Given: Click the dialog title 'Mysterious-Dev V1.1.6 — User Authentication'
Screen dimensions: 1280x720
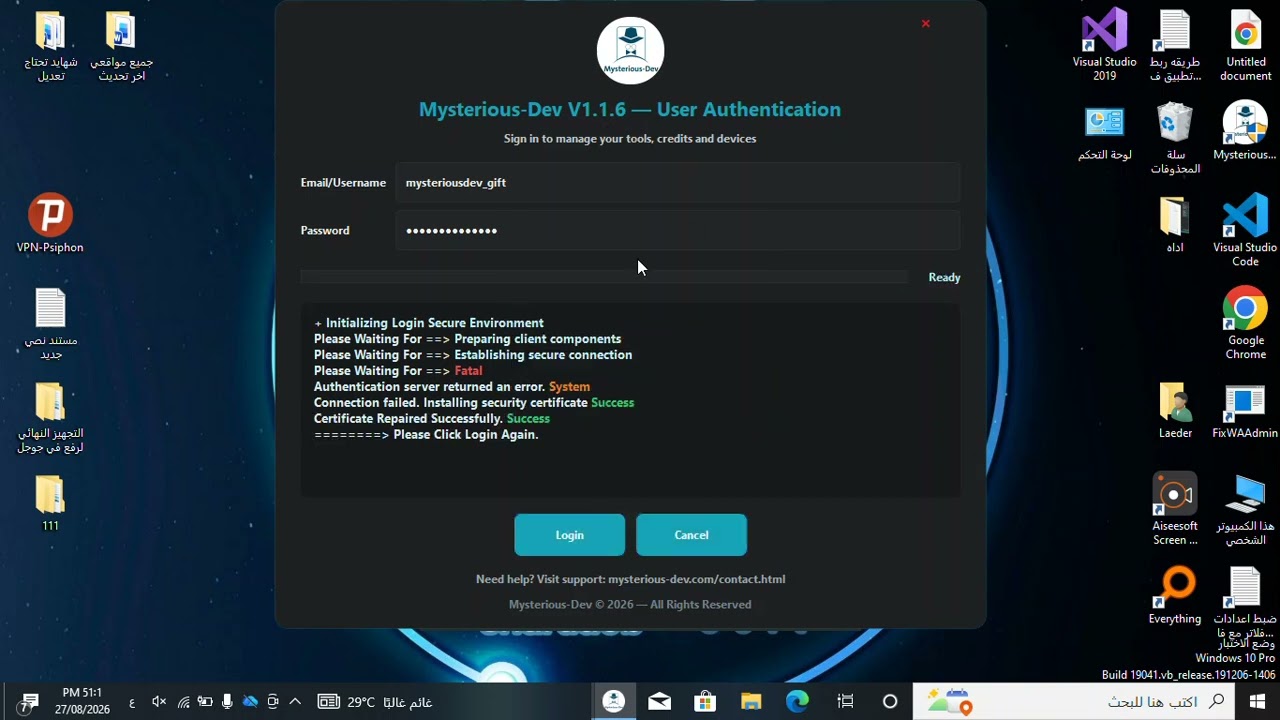Looking at the screenshot, I should click(630, 109).
